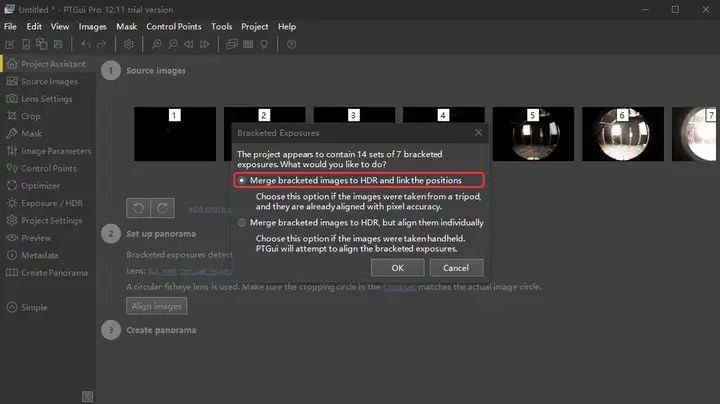This screenshot has width=720, height=404.
Task: Open Metadata in the sidebar
Action: coord(48,255)
